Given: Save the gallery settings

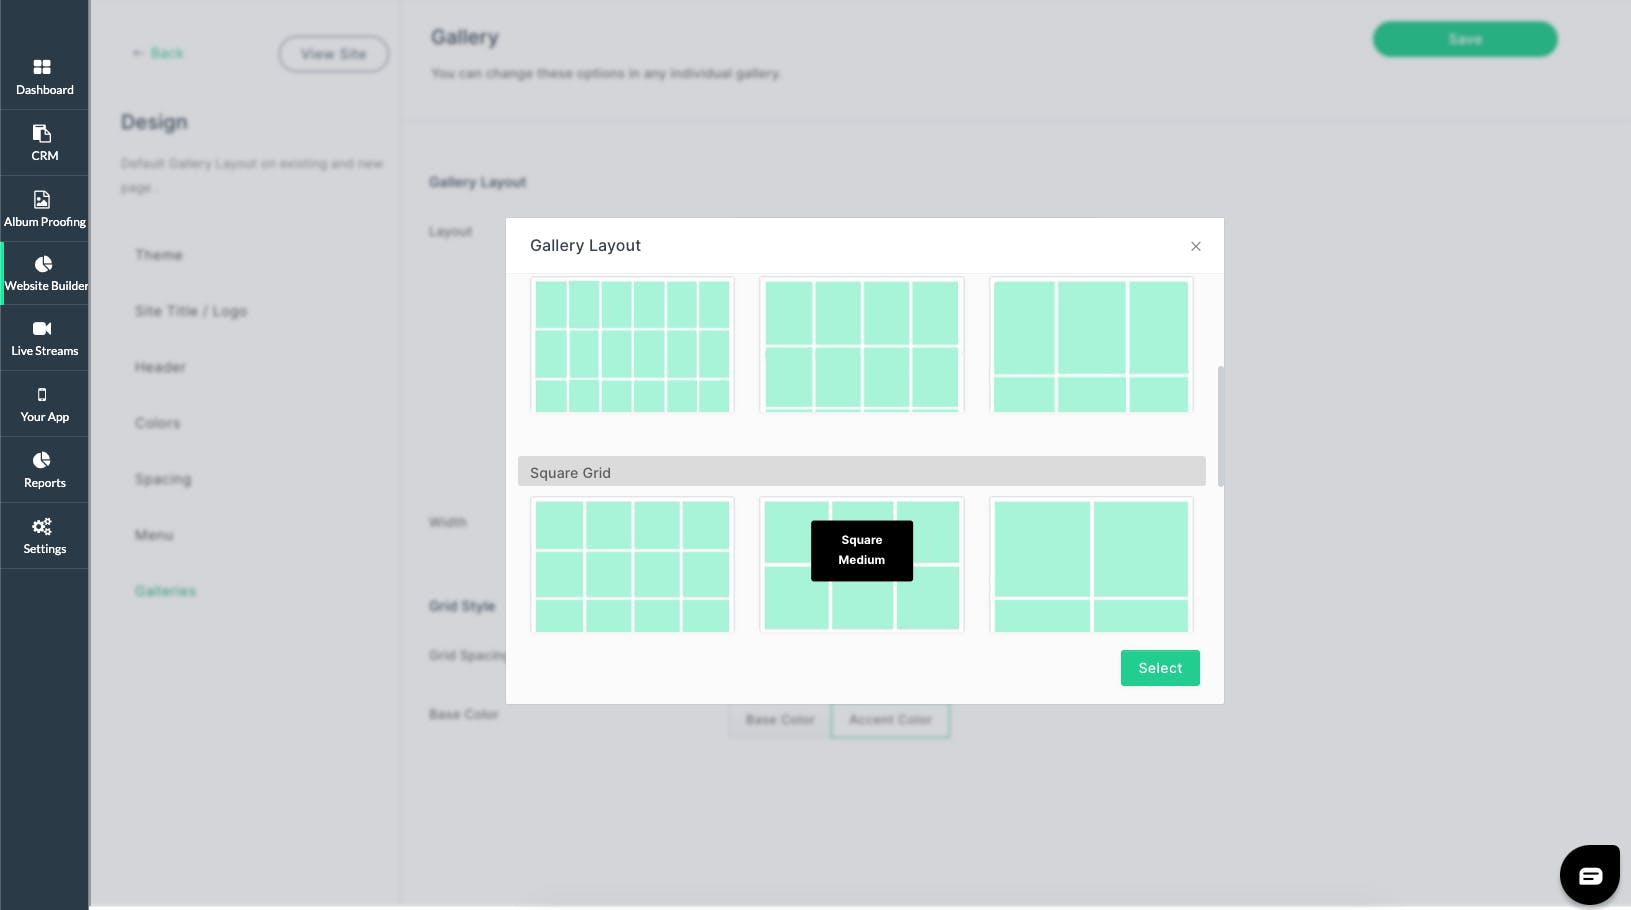Looking at the screenshot, I should (1465, 39).
